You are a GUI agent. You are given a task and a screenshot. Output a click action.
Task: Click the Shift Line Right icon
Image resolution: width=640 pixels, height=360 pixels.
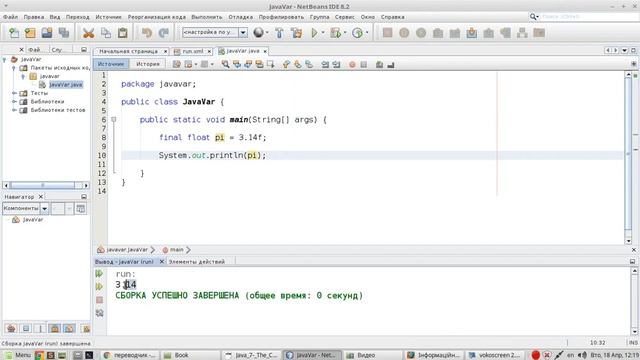click(336, 64)
